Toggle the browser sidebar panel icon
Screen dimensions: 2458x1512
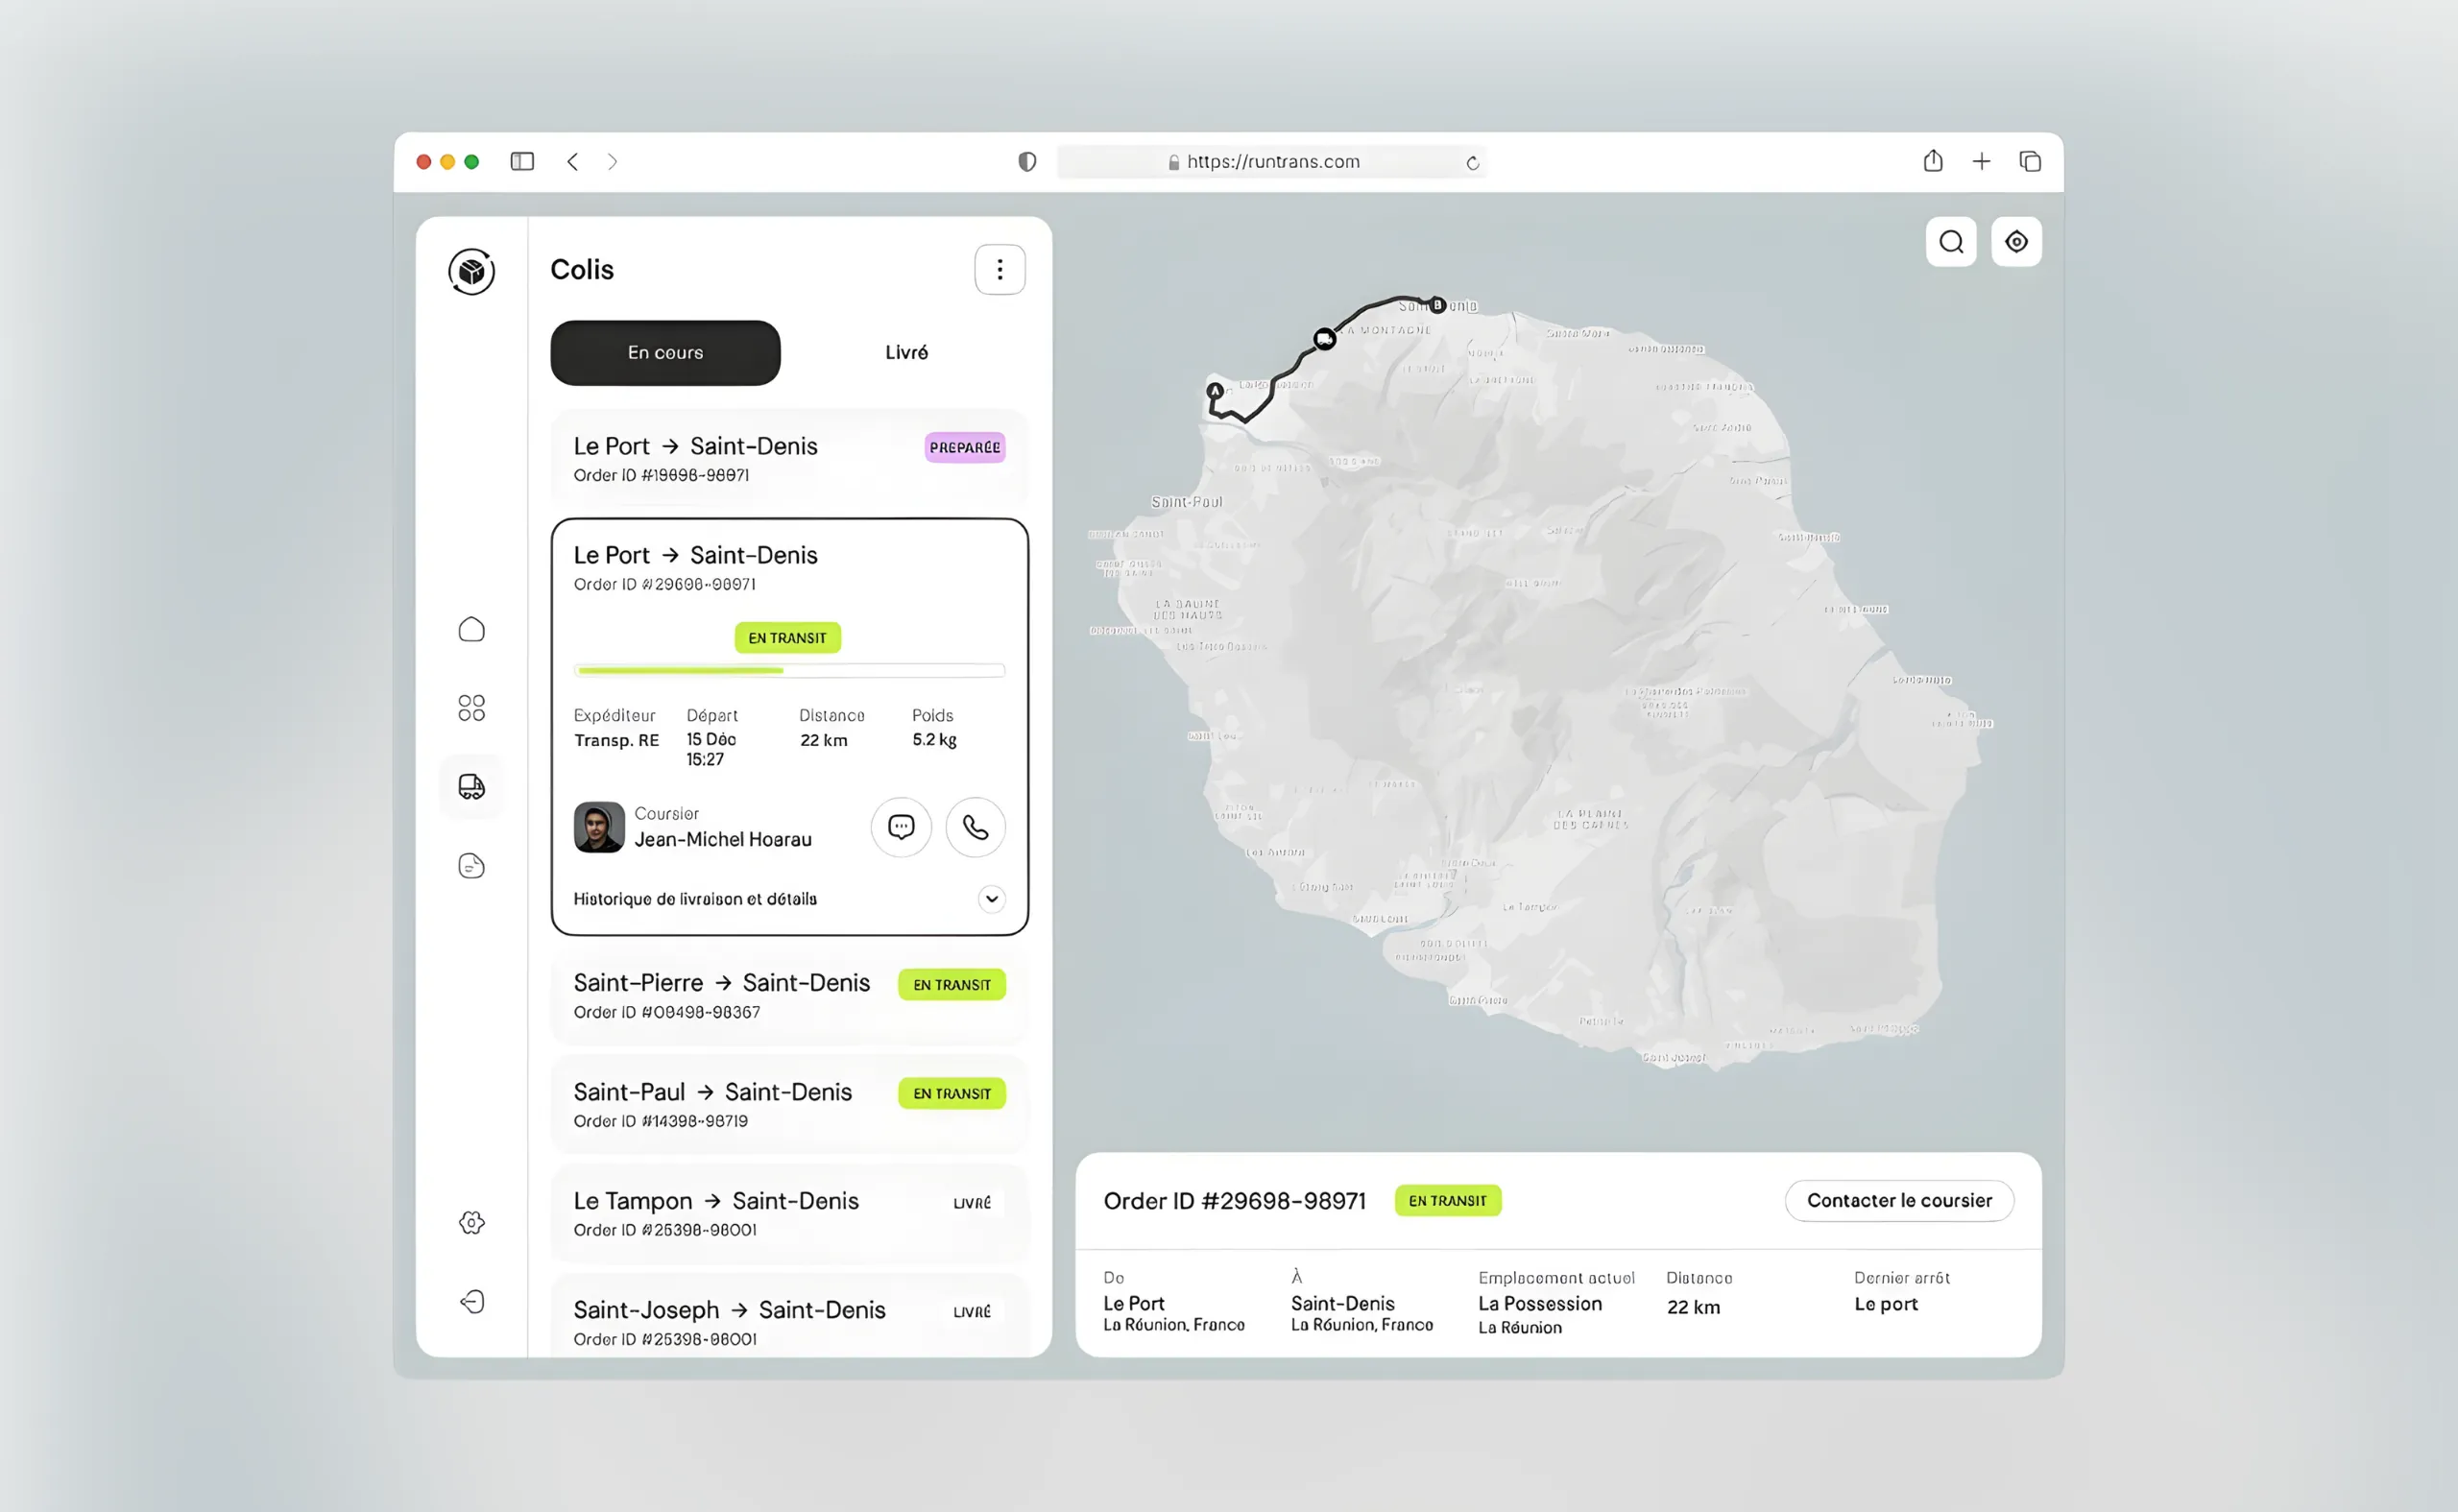[522, 162]
